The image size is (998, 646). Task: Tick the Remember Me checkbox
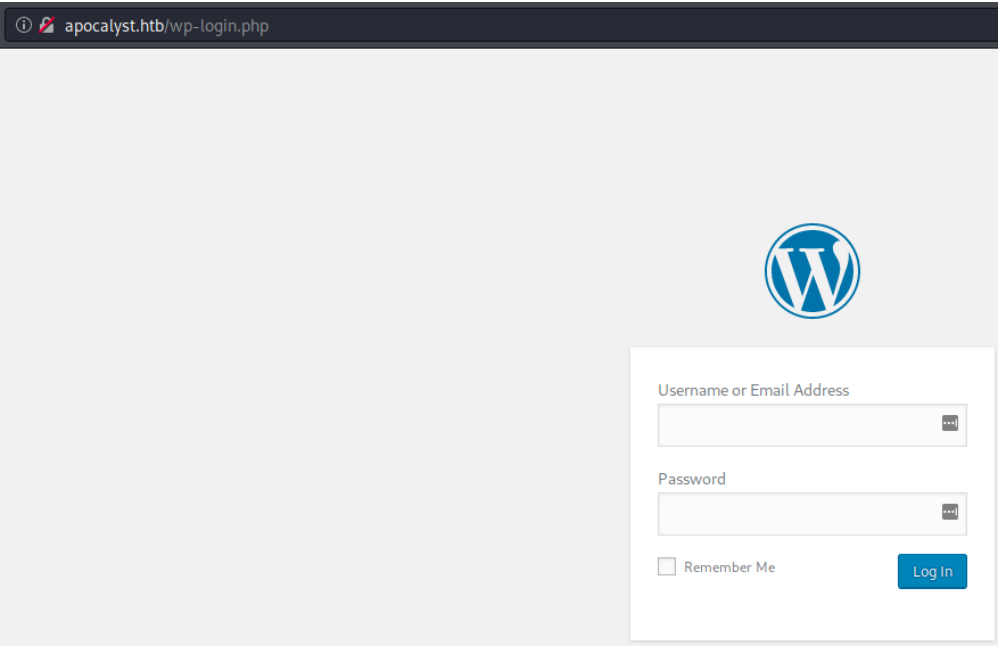click(666, 566)
